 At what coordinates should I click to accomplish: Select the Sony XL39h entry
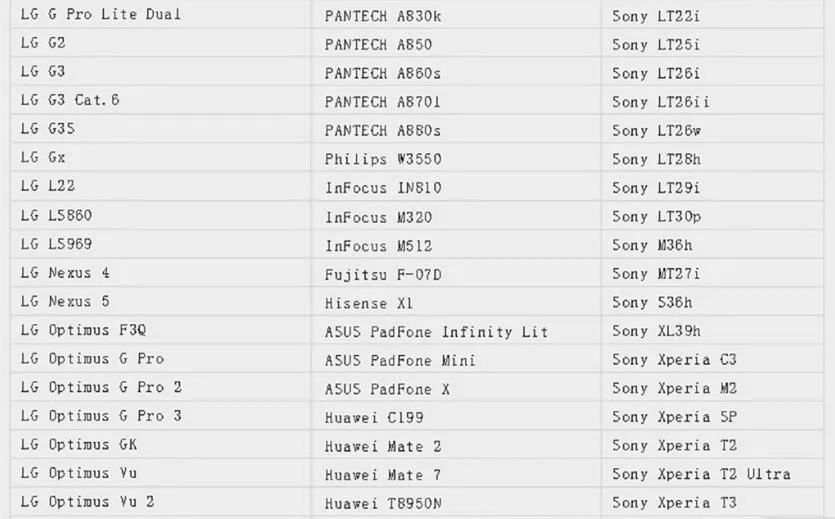pyautogui.click(x=713, y=330)
